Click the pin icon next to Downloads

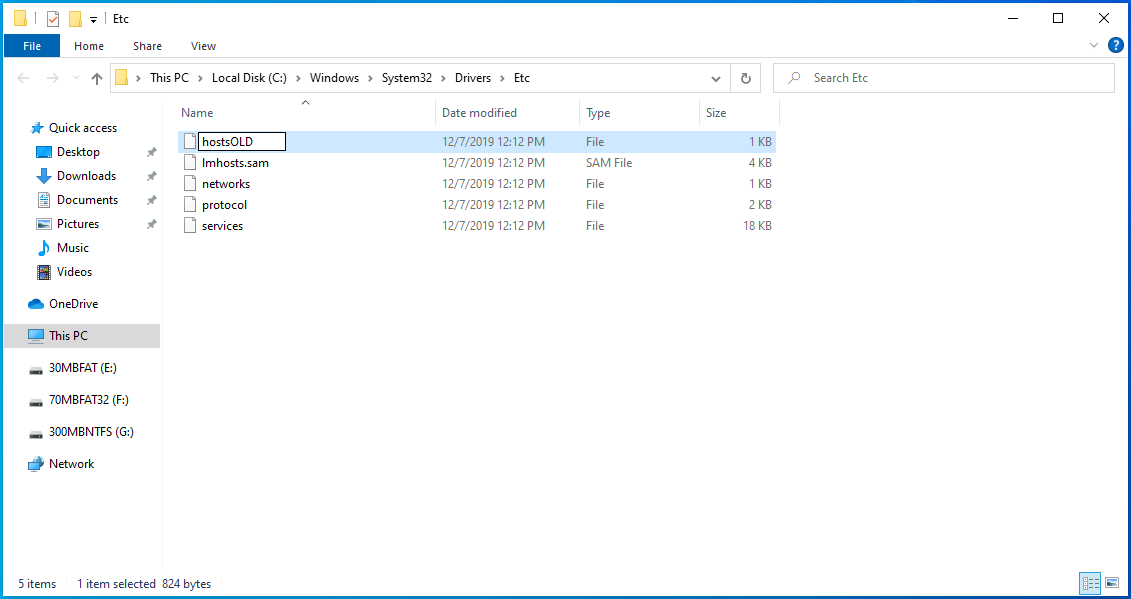point(151,176)
